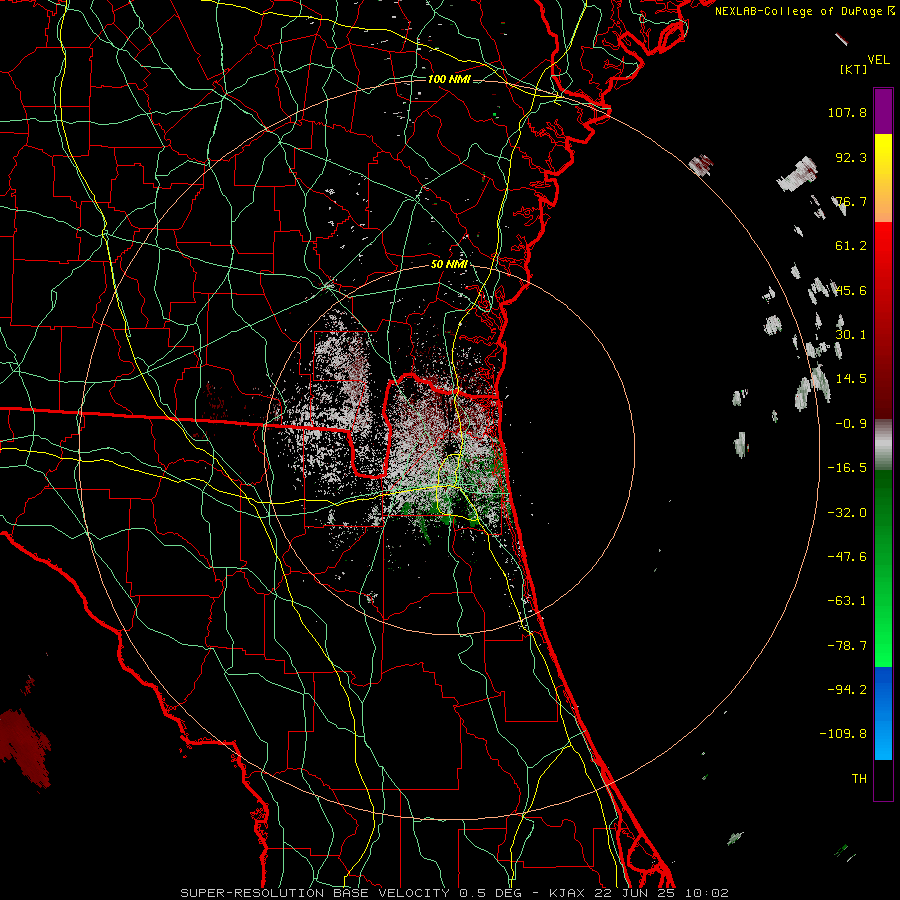900x900 pixels.
Task: Click the -63.1 legend value
Action: (847, 600)
